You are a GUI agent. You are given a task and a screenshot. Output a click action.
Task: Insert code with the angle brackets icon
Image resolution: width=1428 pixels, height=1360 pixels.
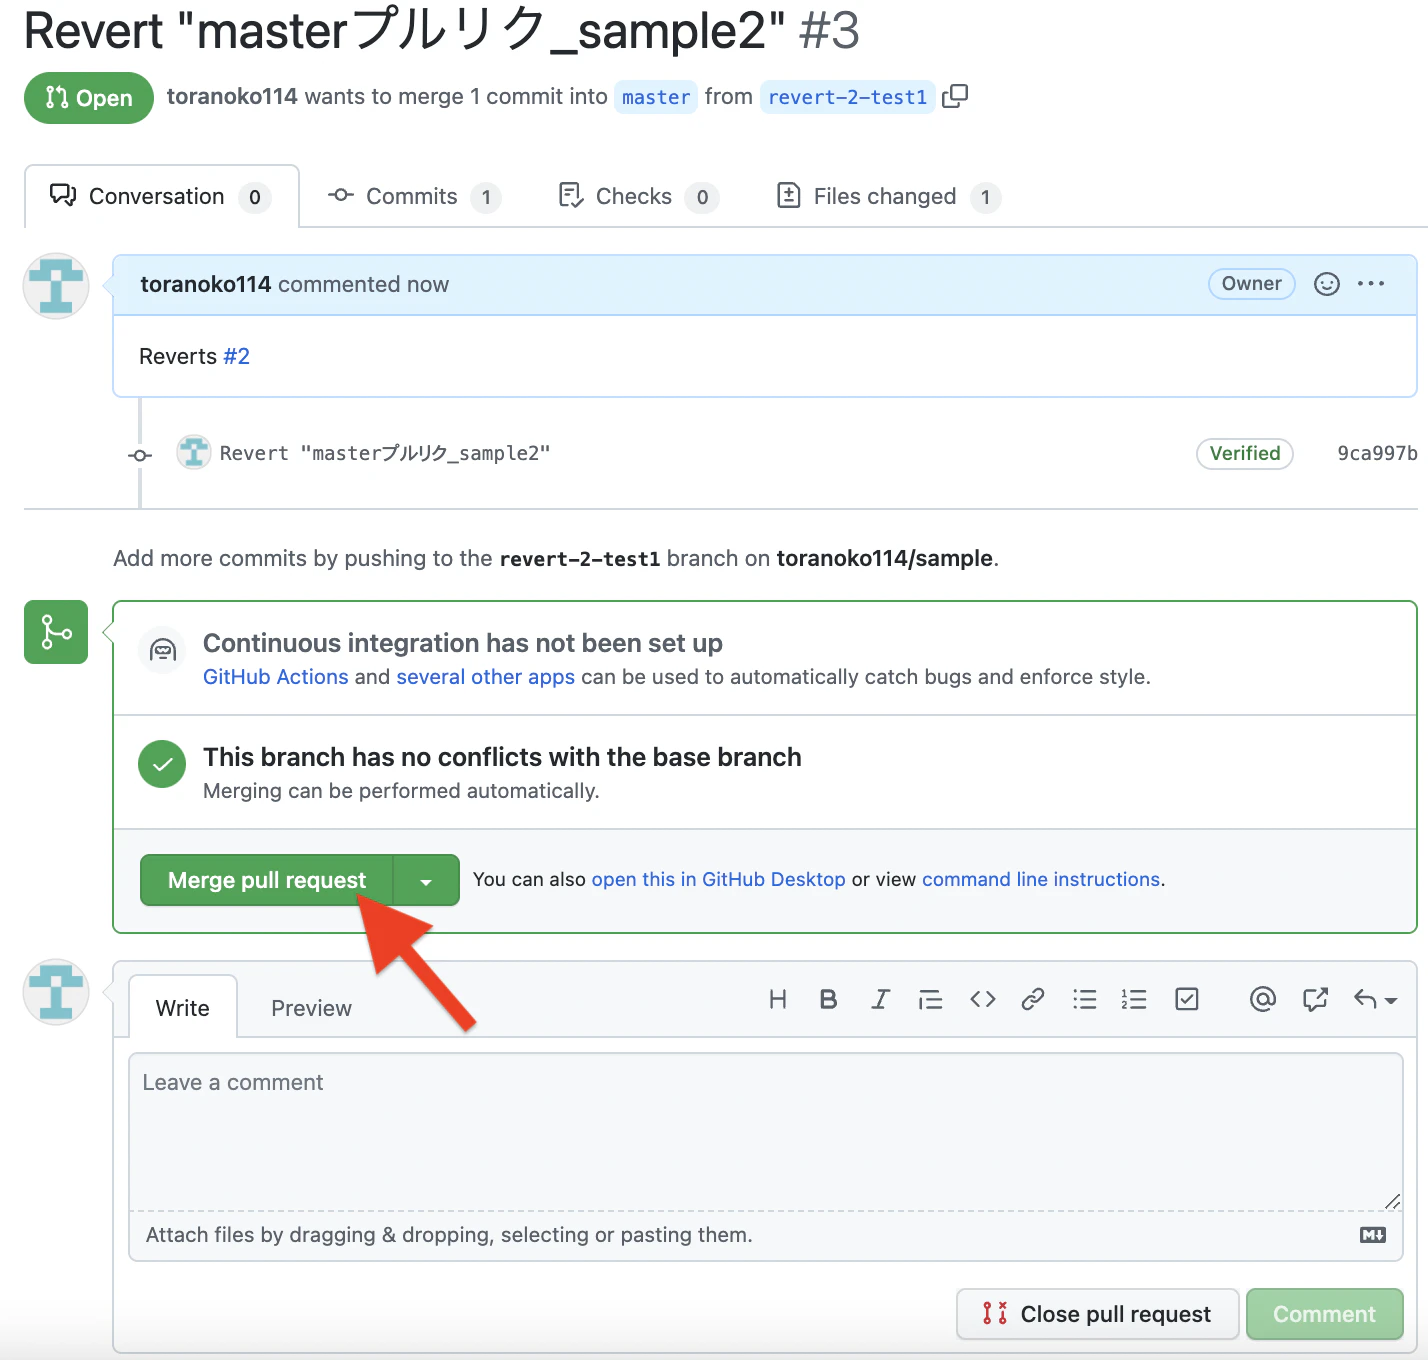983,999
